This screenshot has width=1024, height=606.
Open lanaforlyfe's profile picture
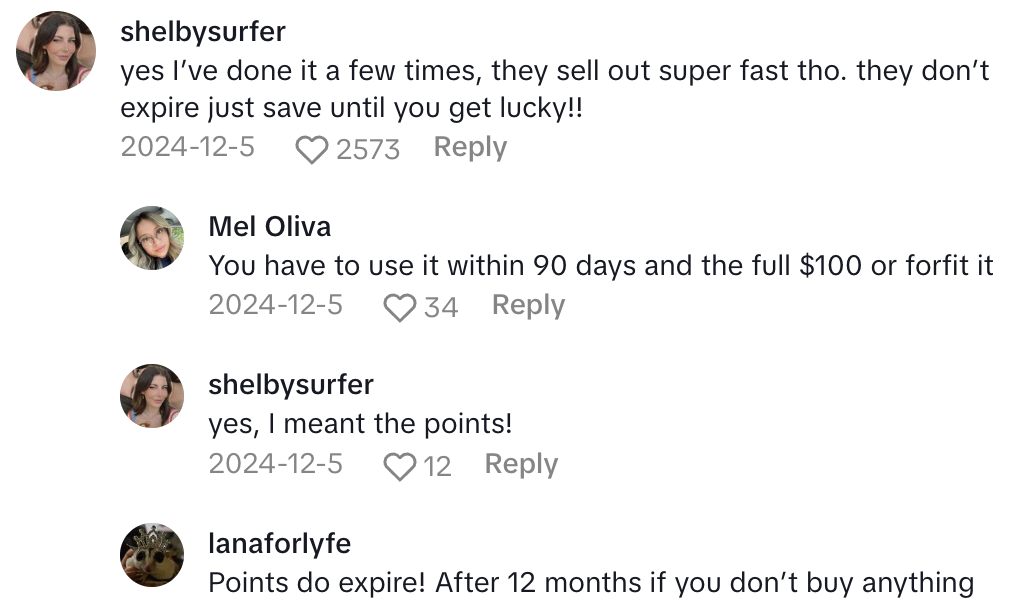click(x=152, y=554)
